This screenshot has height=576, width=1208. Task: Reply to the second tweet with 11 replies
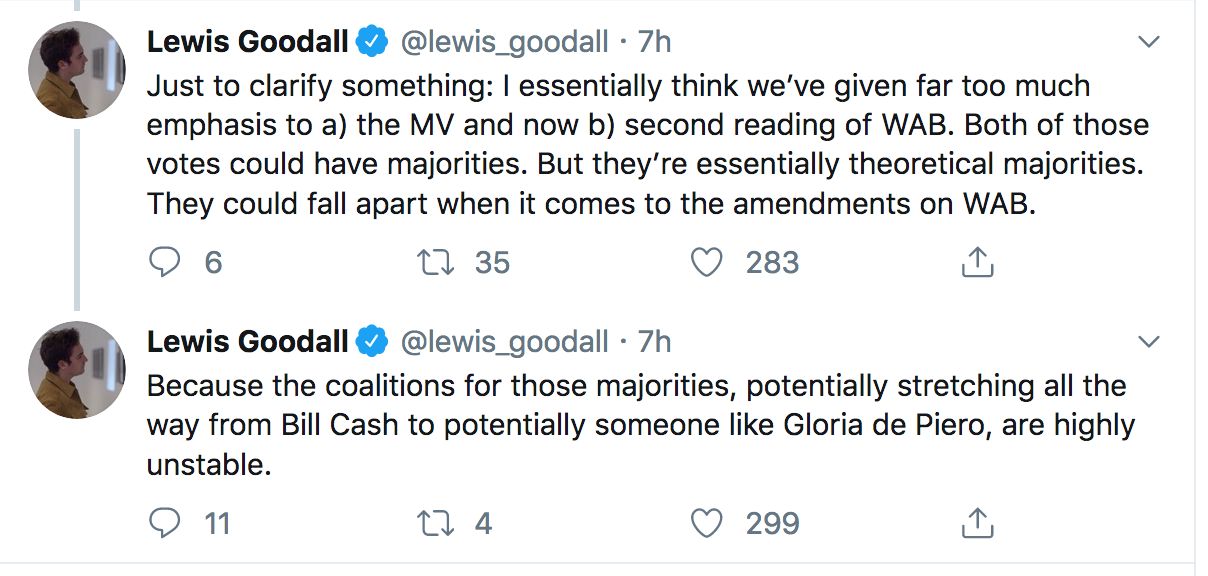pos(163,522)
